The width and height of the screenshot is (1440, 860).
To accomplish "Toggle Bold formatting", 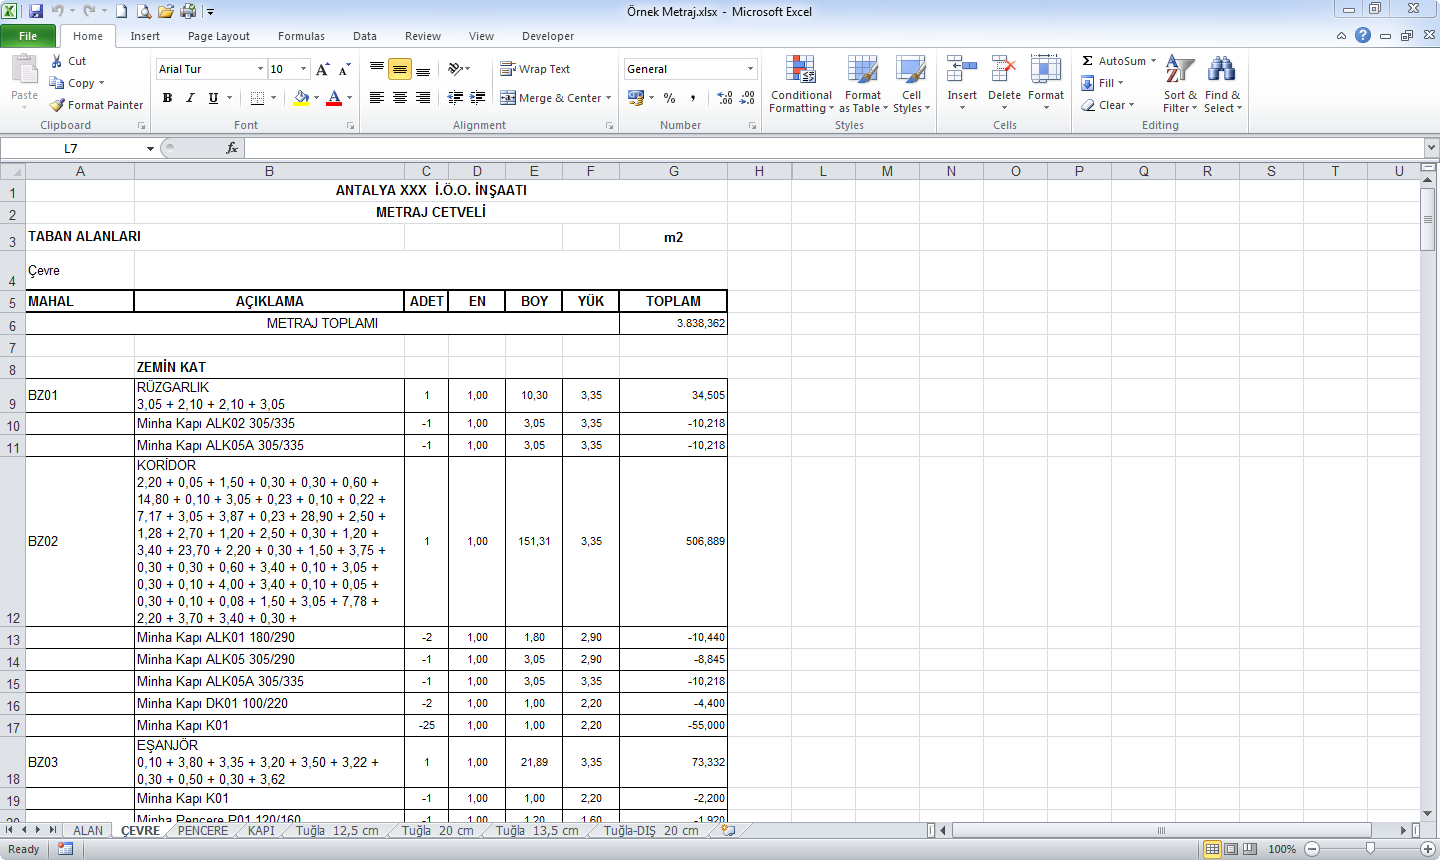I will (167, 98).
